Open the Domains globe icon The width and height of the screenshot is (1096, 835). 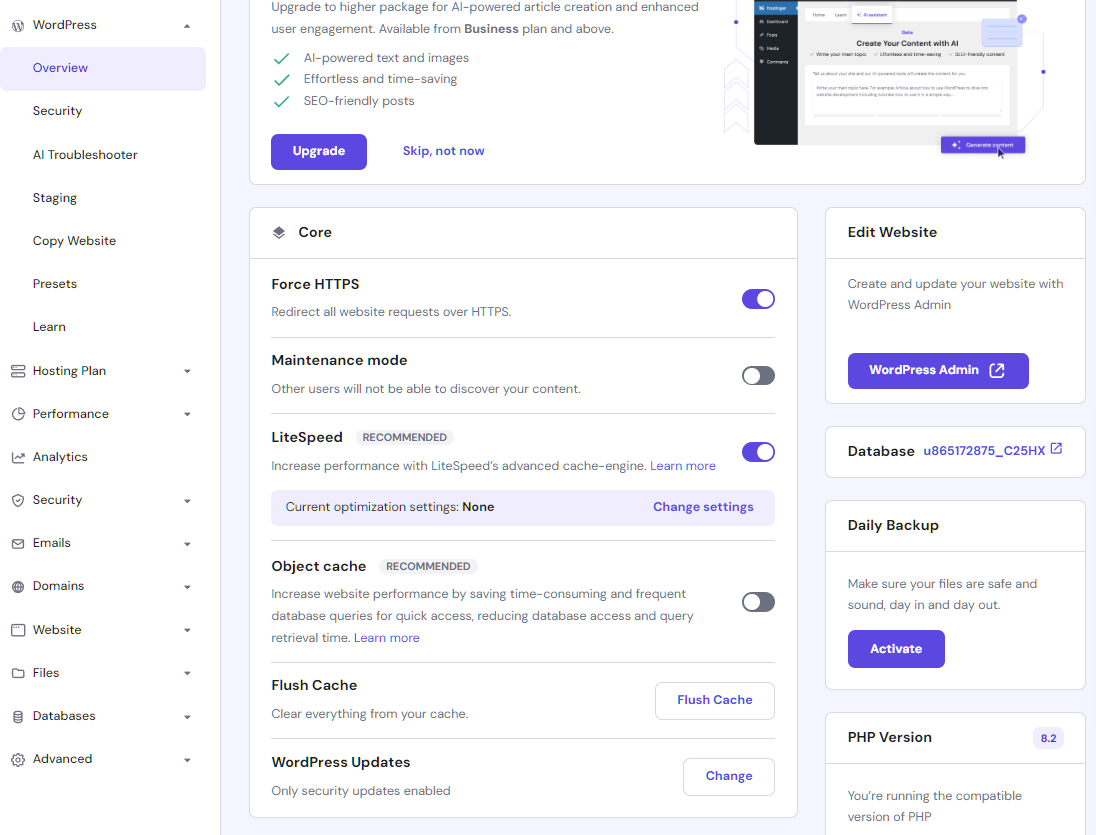pos(16,586)
